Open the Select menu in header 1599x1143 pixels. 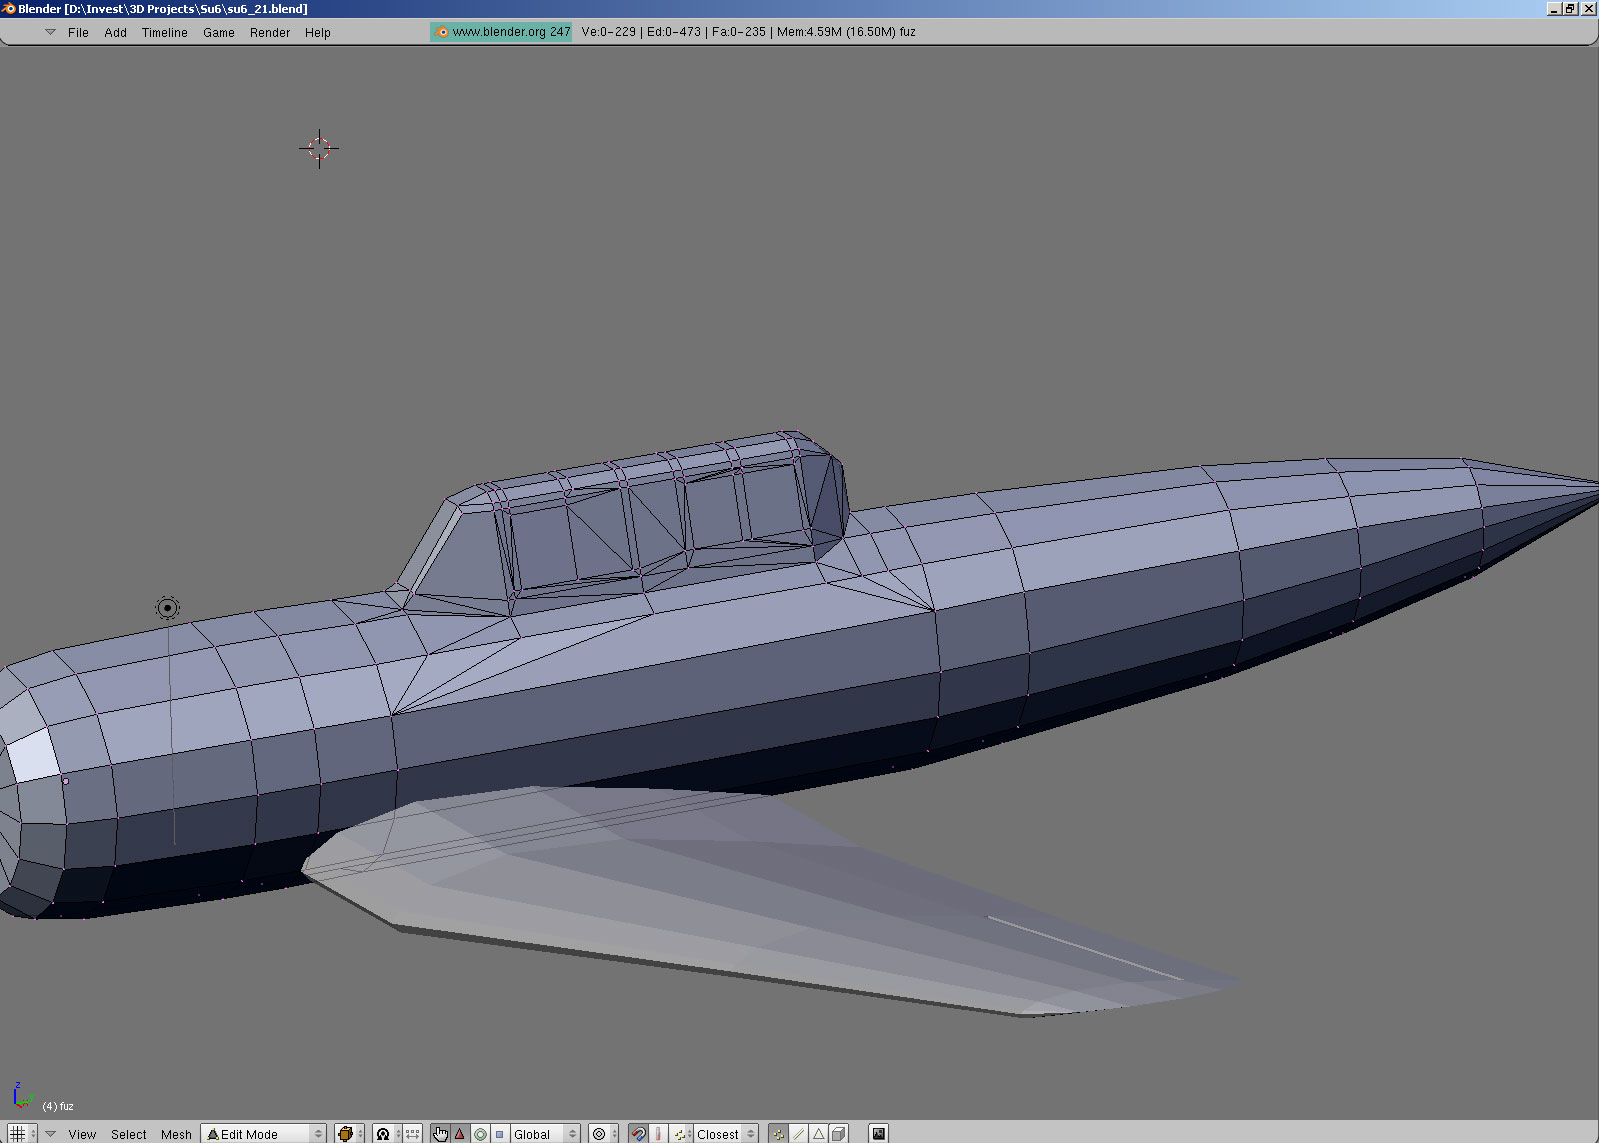click(x=128, y=1134)
